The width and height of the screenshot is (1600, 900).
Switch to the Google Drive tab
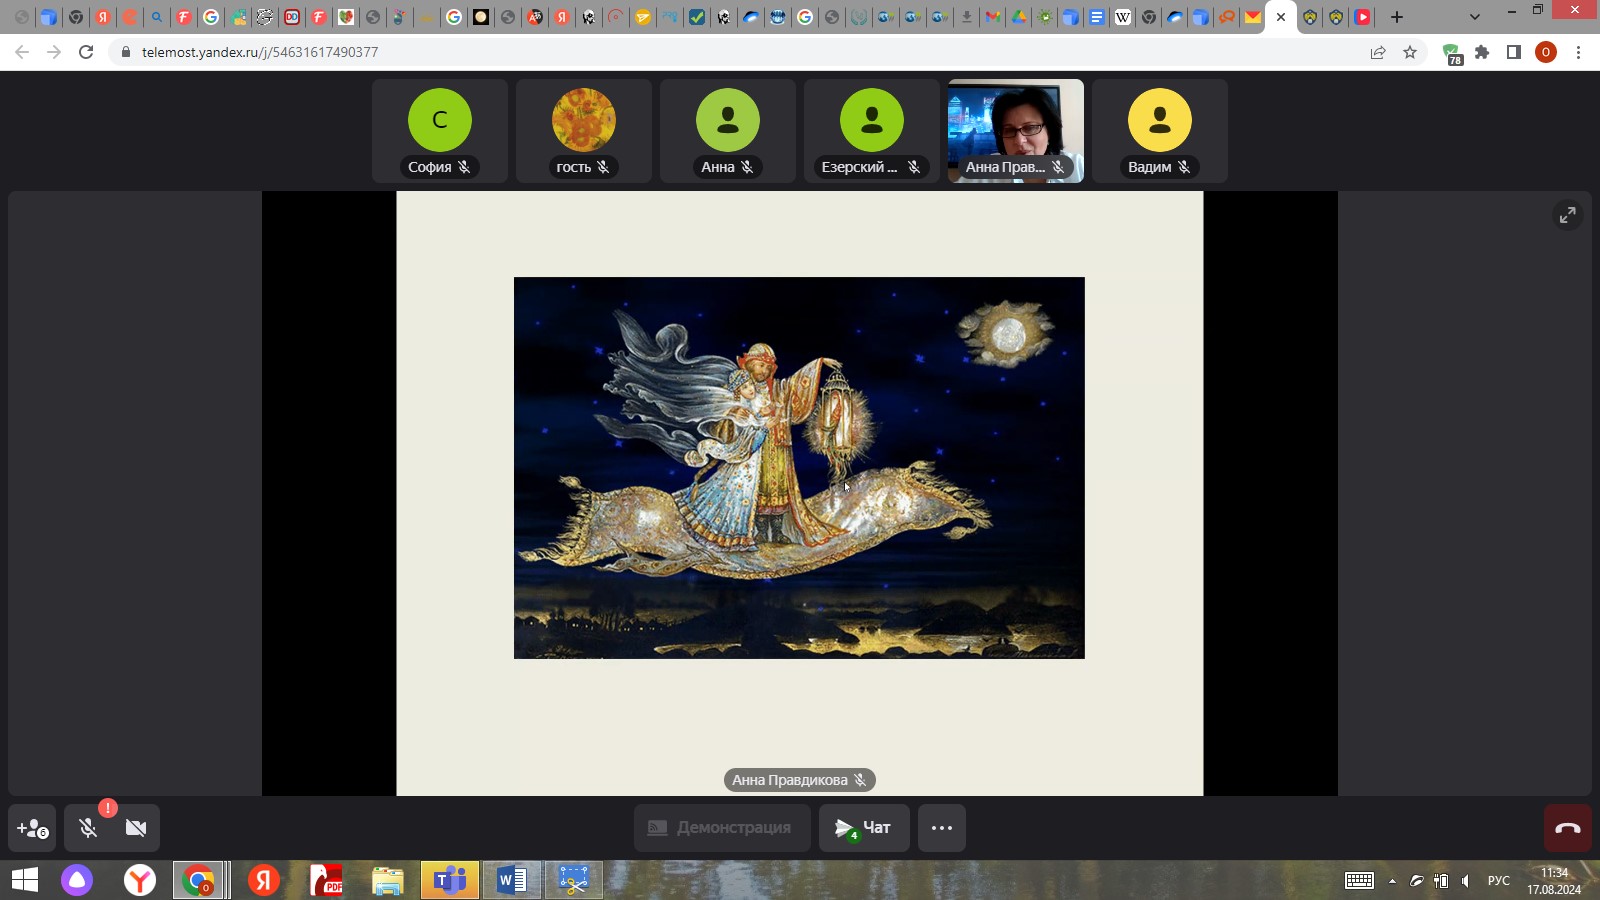1019,17
